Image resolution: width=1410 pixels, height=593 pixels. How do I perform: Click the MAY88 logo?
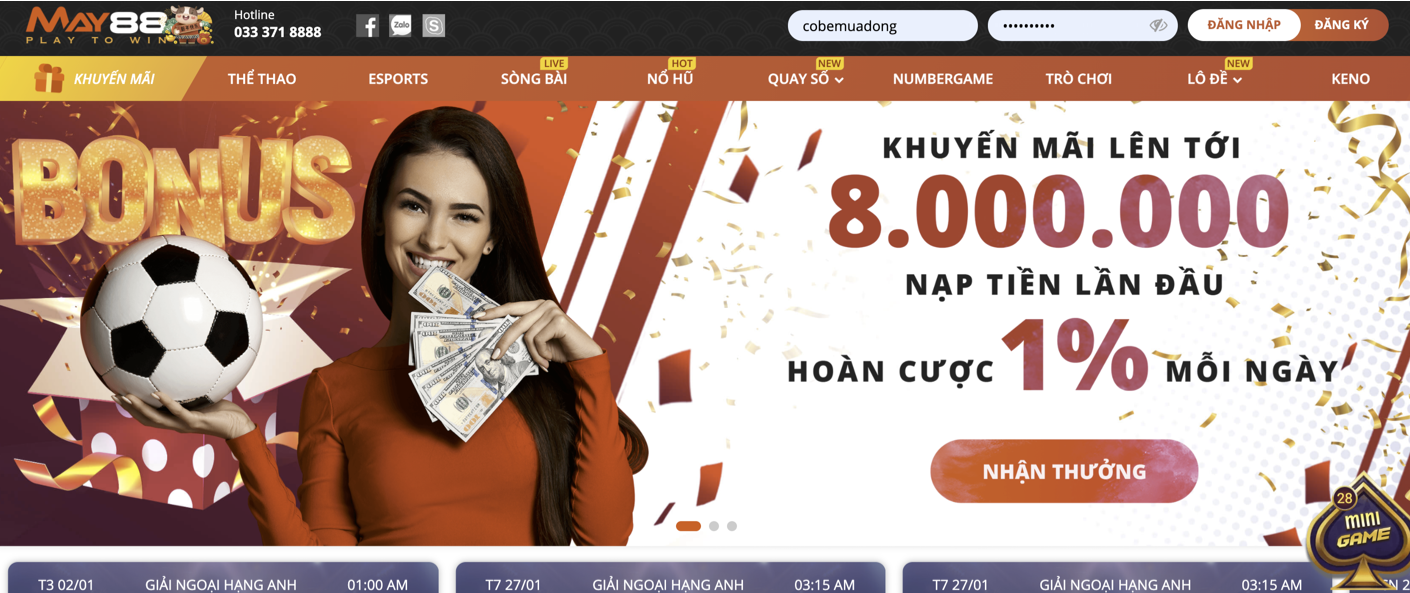(x=119, y=25)
